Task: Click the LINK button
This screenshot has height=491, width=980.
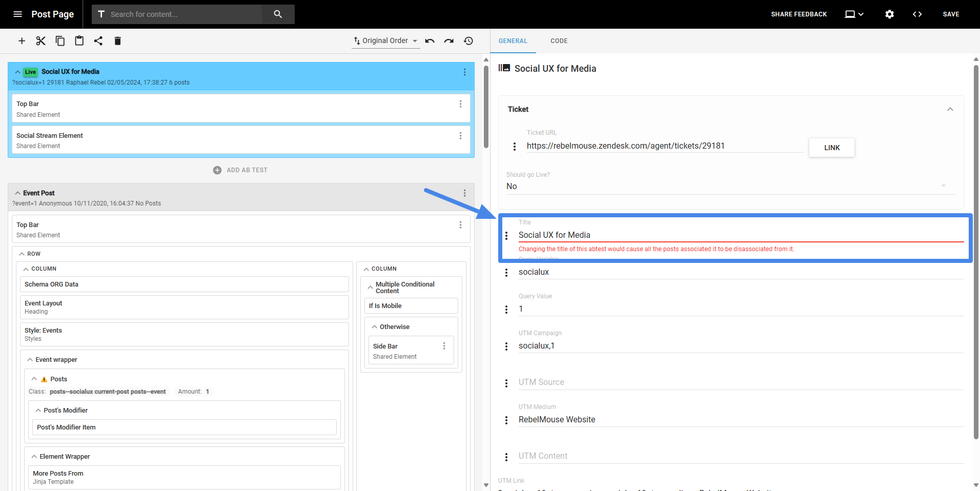Action: pos(831,147)
